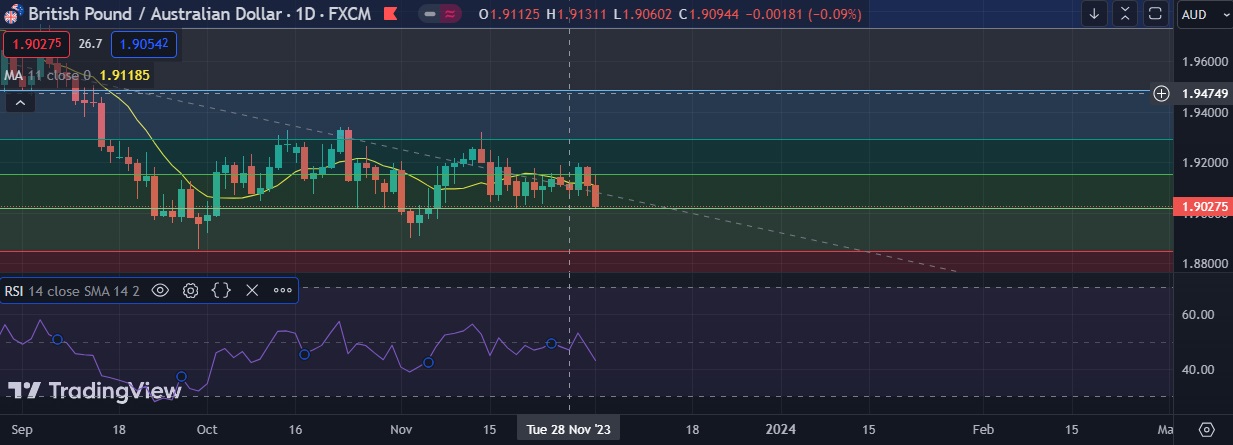Click the red sell price 1.90275 button
Image resolution: width=1233 pixels, height=445 pixels.
click(x=37, y=44)
